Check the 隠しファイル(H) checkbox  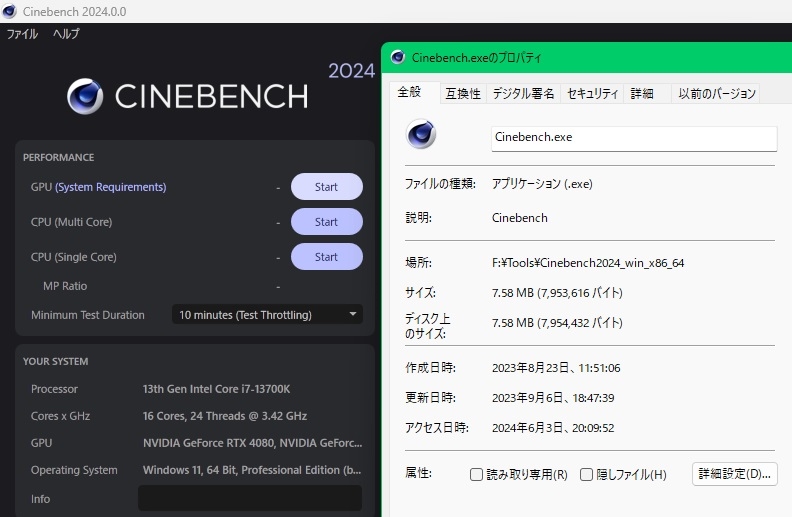pos(586,475)
